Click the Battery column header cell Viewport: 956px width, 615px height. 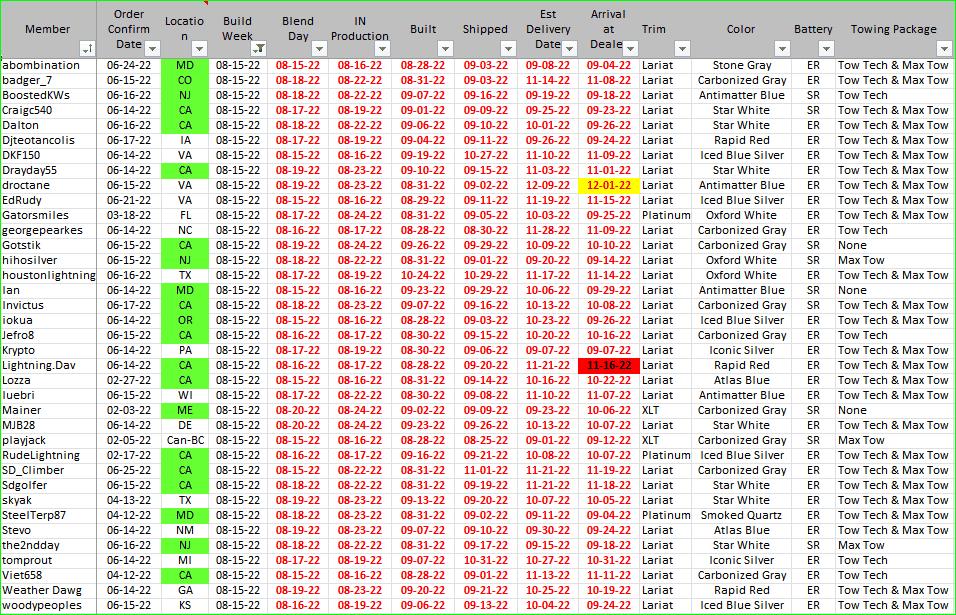813,30
